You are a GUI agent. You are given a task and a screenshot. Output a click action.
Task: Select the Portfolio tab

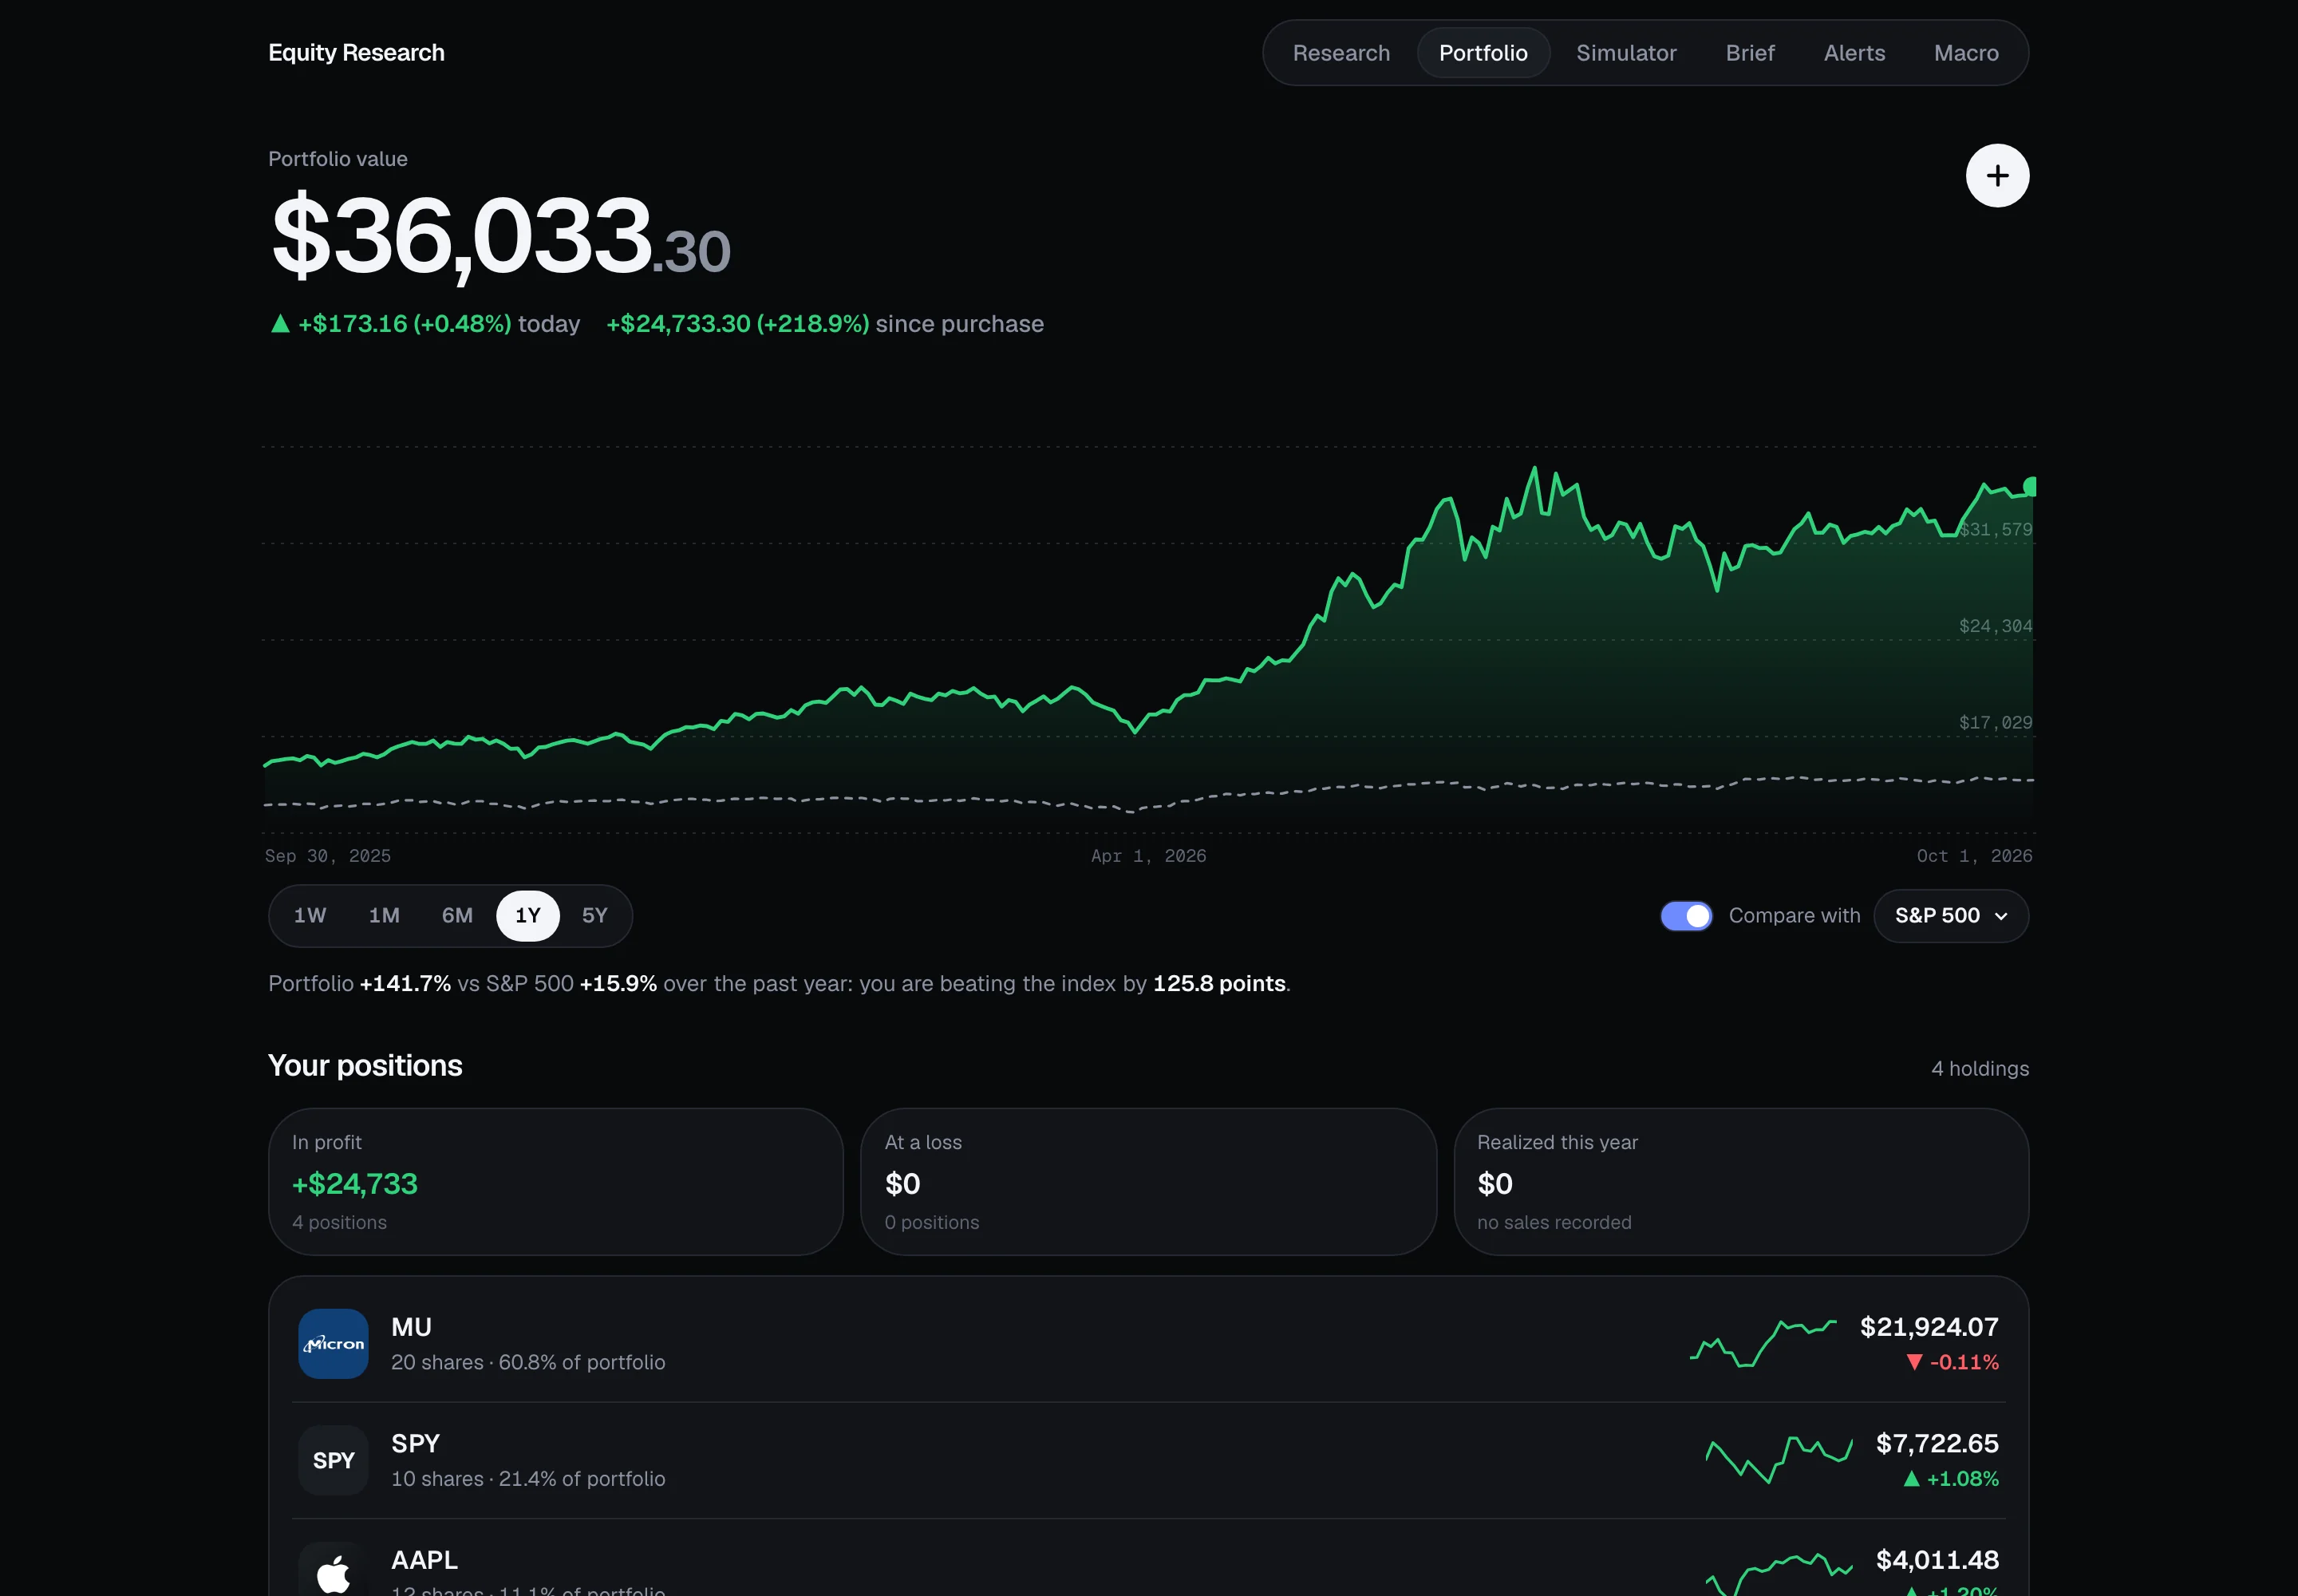click(x=1483, y=53)
